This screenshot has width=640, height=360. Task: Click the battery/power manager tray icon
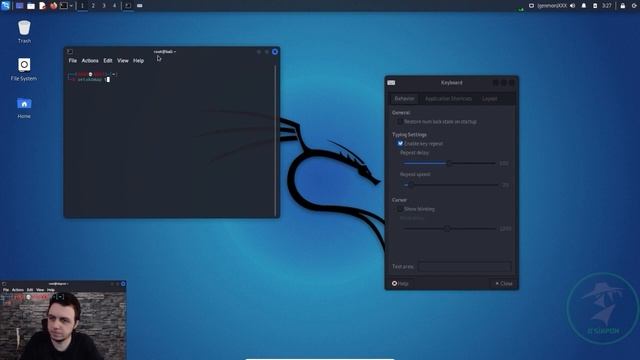pos(595,6)
